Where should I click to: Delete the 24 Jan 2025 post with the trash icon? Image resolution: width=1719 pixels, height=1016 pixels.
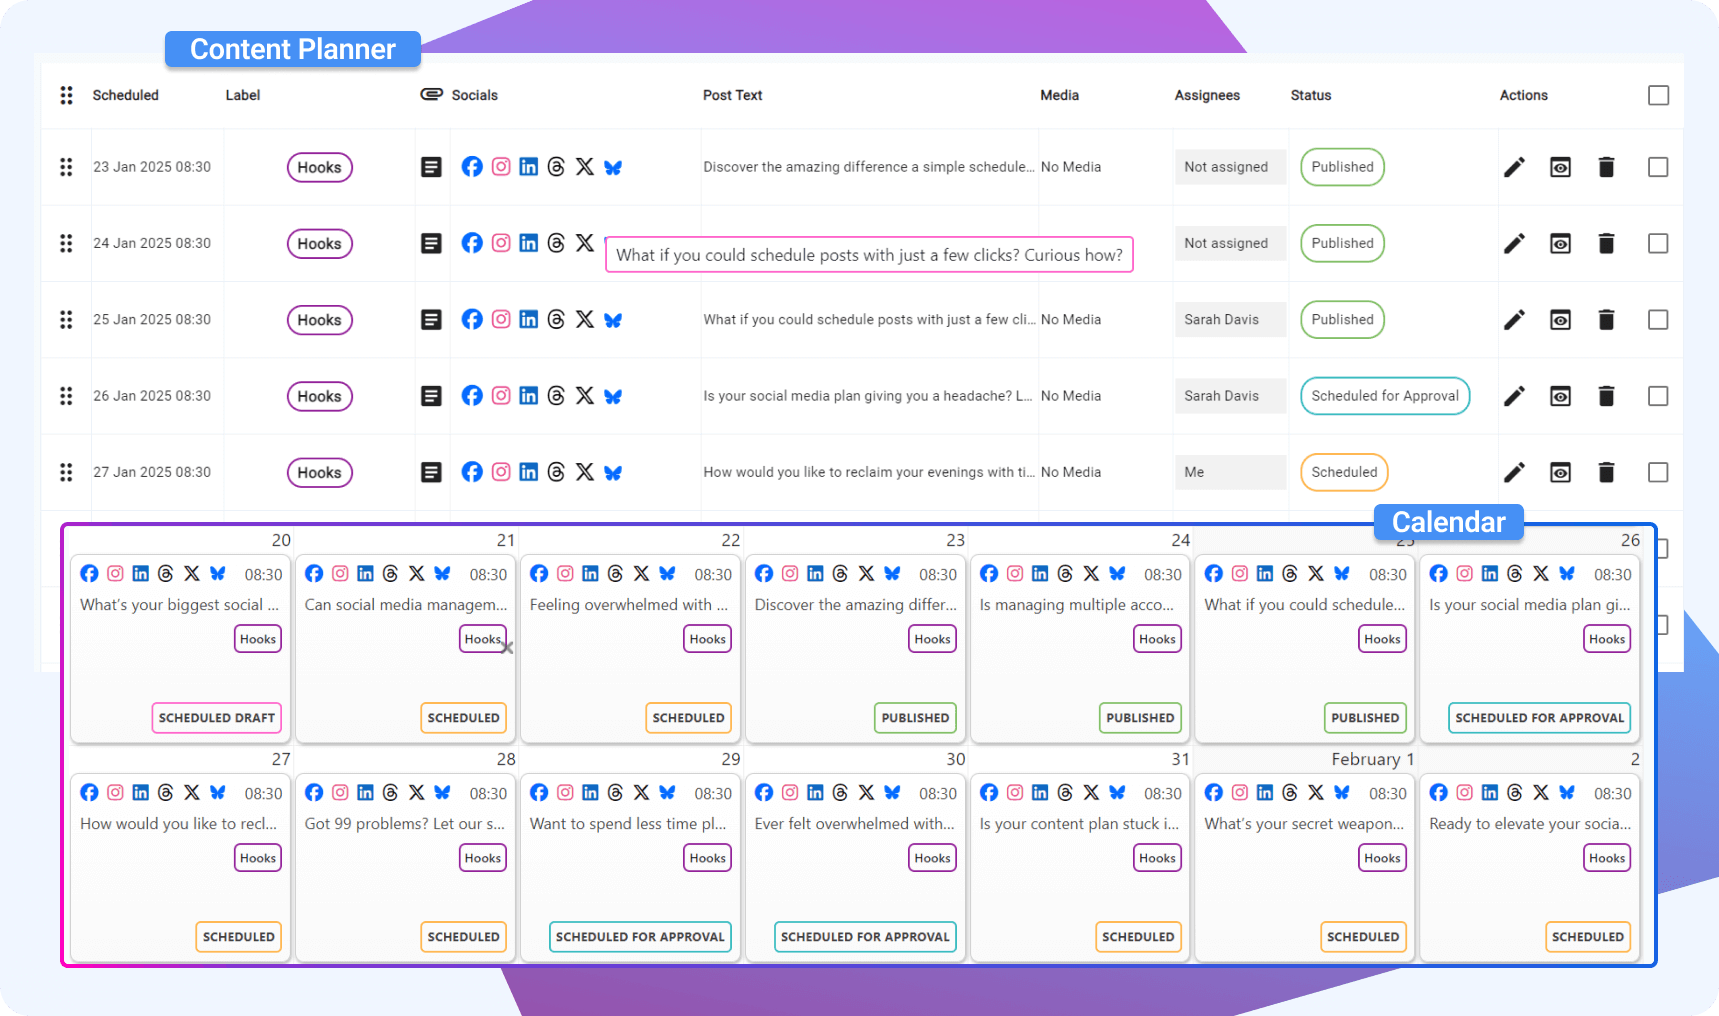(1606, 243)
